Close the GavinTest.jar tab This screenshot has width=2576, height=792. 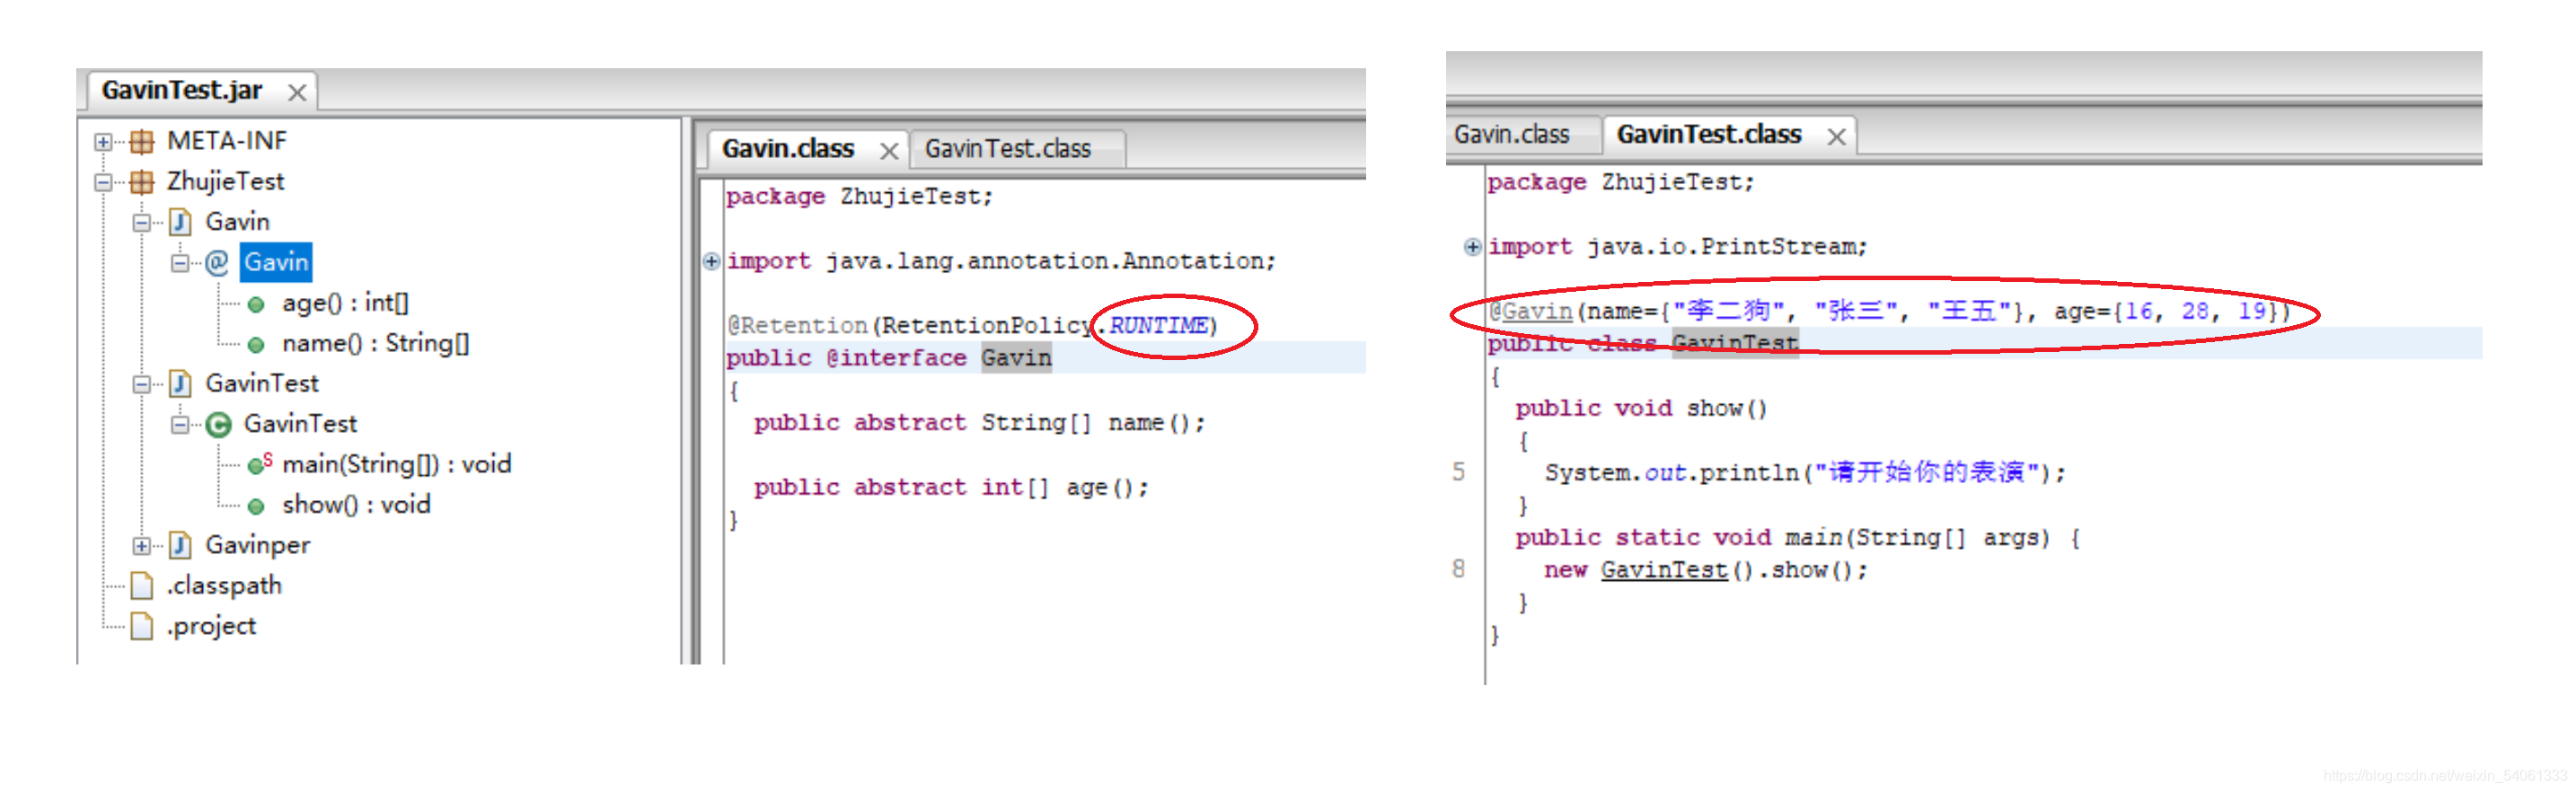(x=297, y=93)
